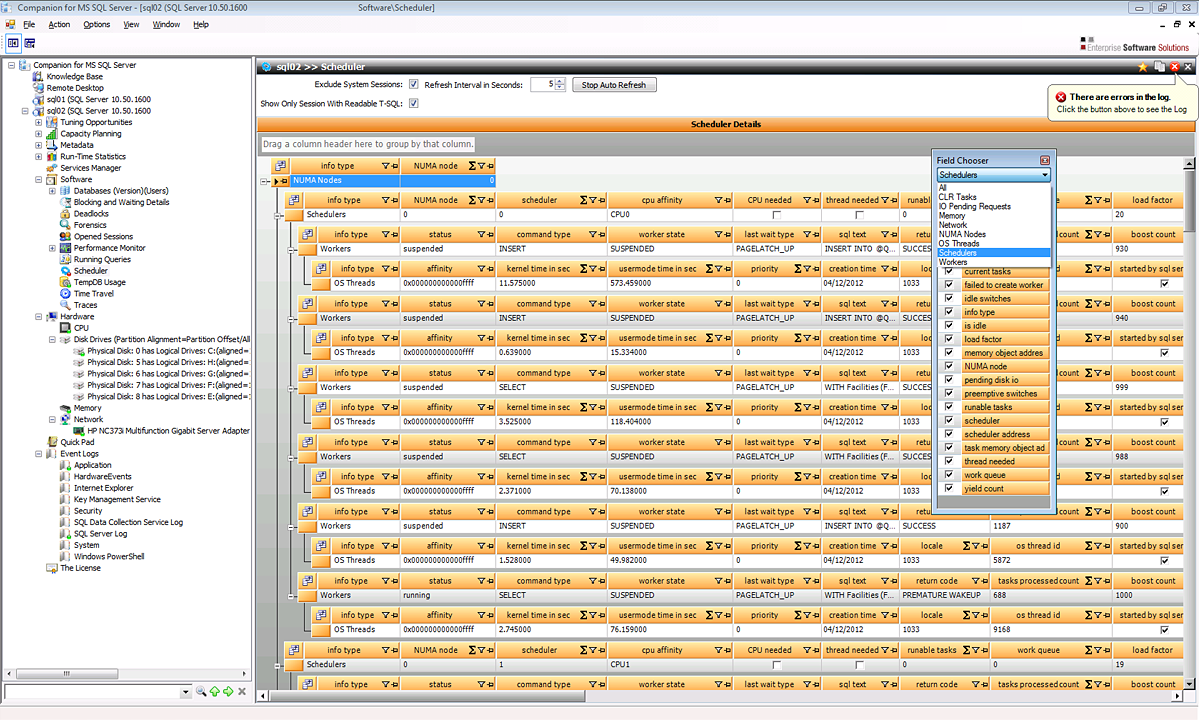The width and height of the screenshot is (1199, 721).
Task: Click the search magnifier icon below tree
Action: pyautogui.click(x=201, y=691)
